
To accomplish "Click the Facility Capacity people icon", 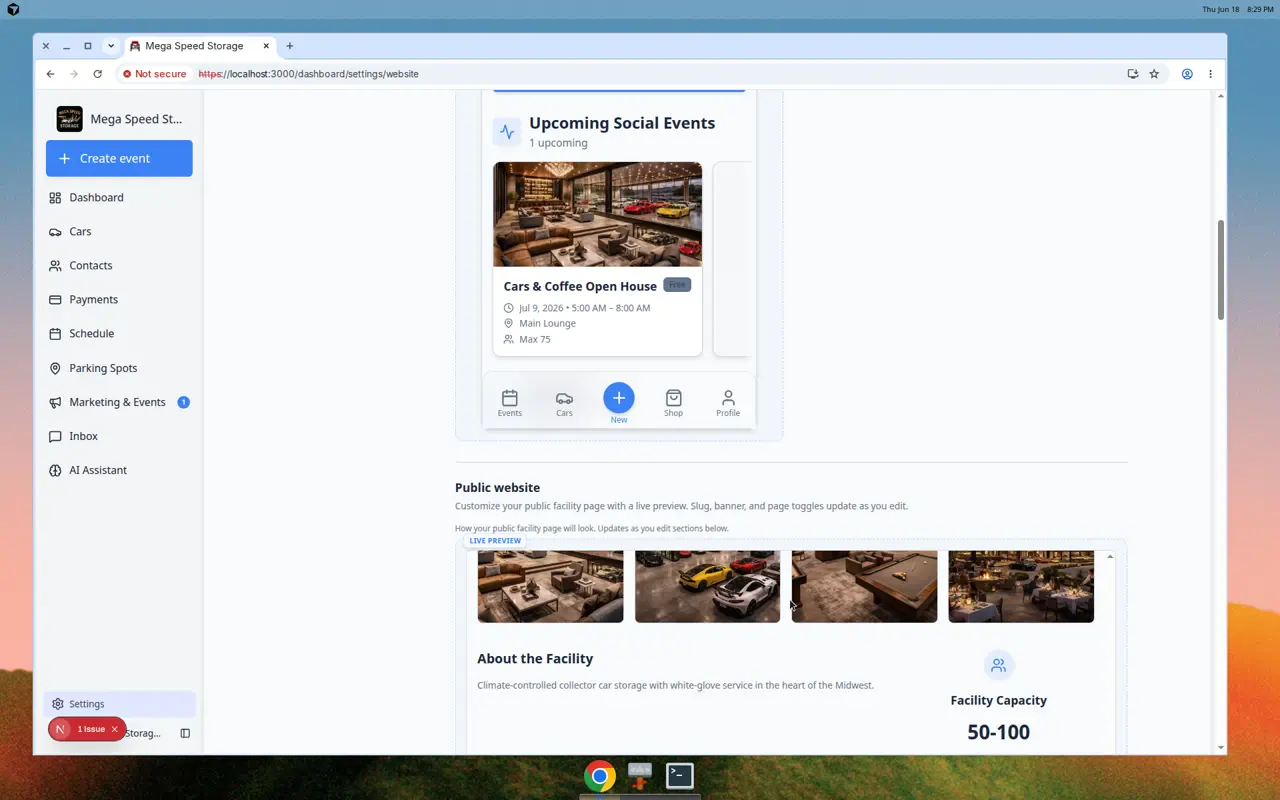I will click(x=998, y=665).
